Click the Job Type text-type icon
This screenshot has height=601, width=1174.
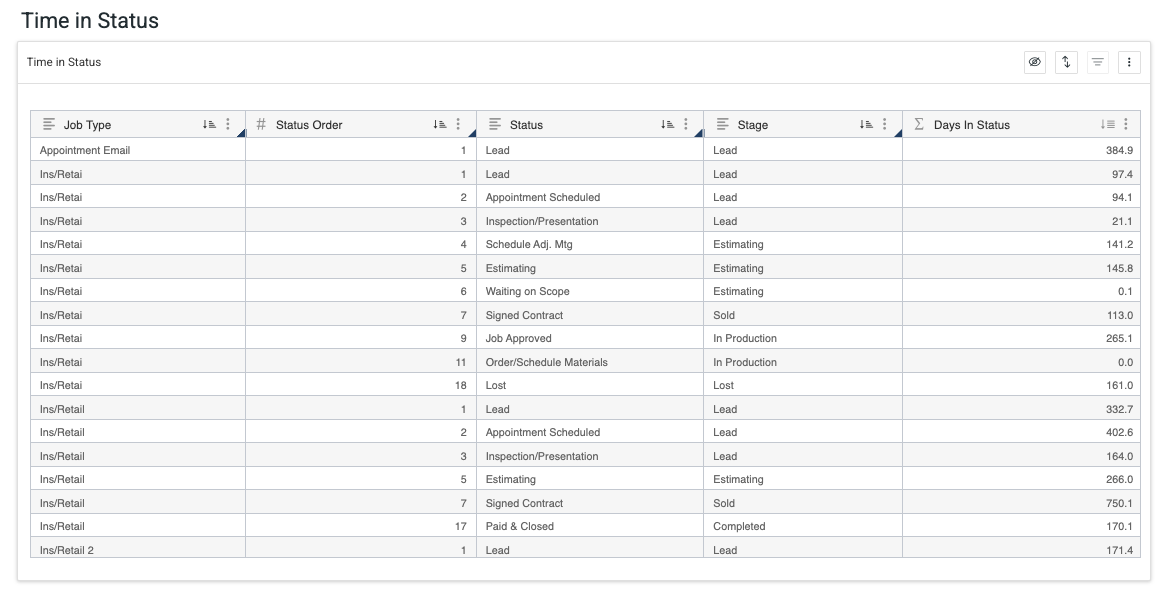[x=49, y=124]
